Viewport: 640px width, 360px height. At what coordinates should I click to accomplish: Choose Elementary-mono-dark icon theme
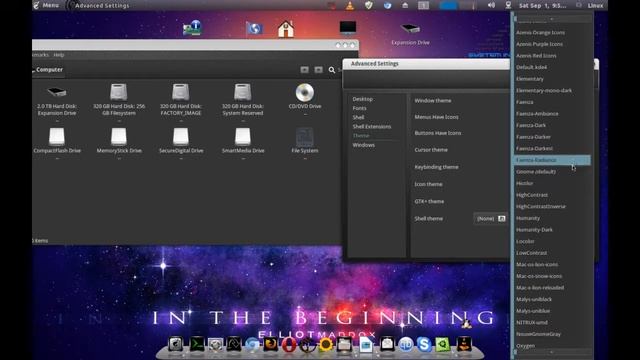click(544, 90)
